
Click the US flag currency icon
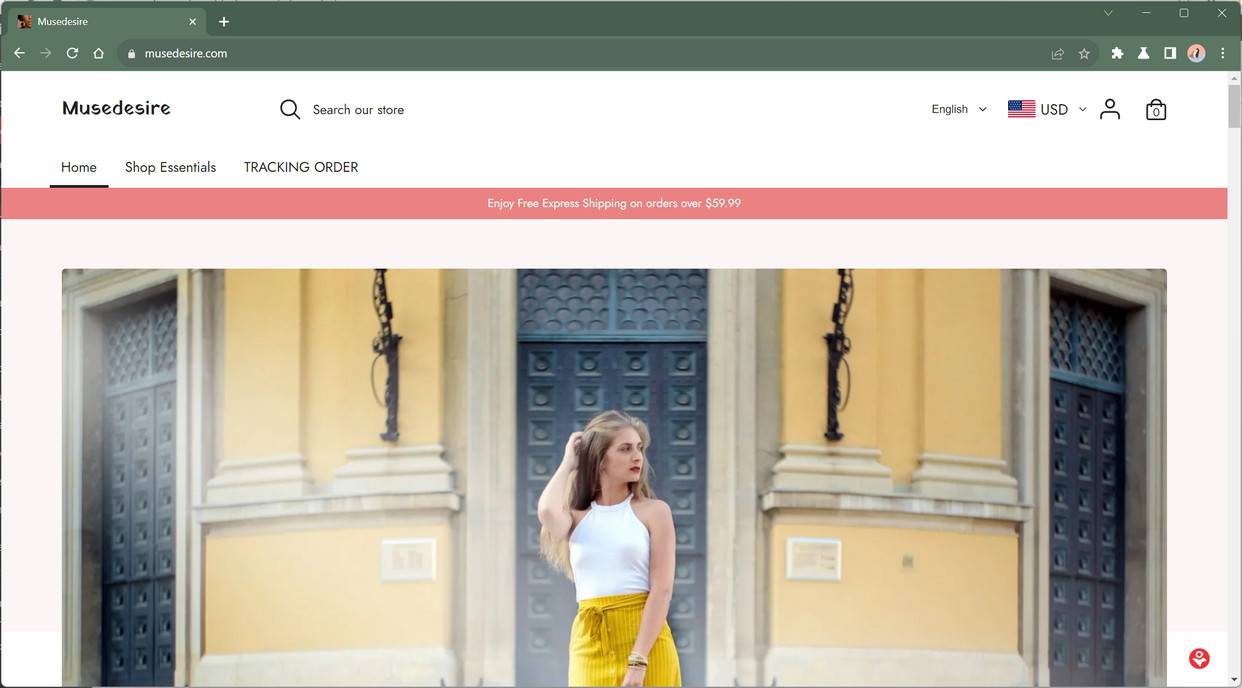[1021, 108]
